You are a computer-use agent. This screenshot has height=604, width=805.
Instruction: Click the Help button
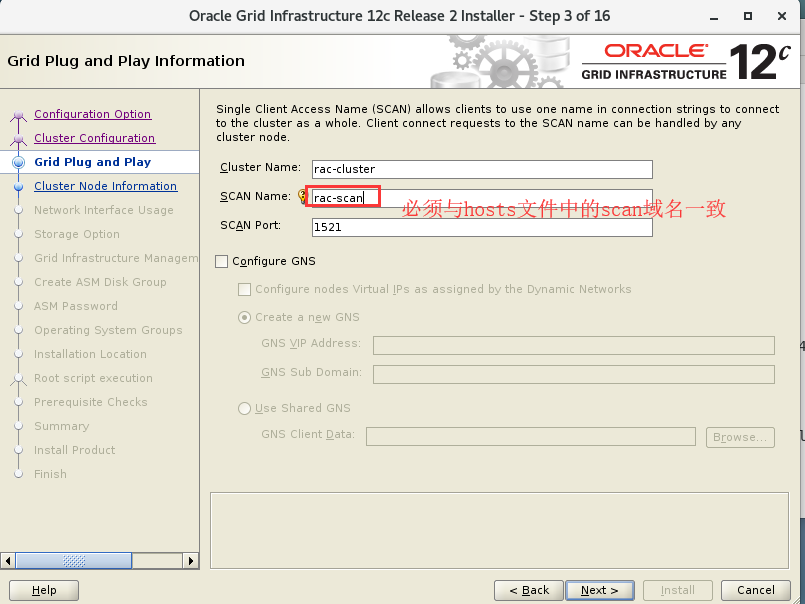[44, 590]
